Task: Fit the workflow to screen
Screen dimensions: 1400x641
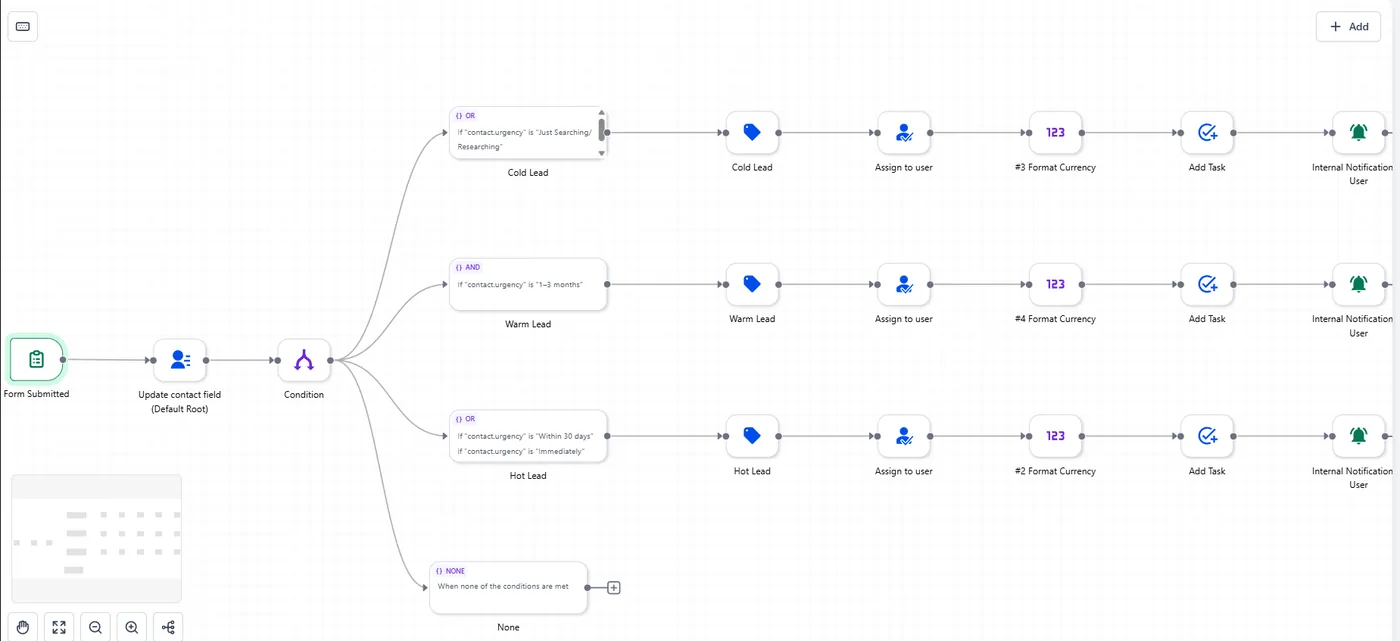Action: pos(59,627)
